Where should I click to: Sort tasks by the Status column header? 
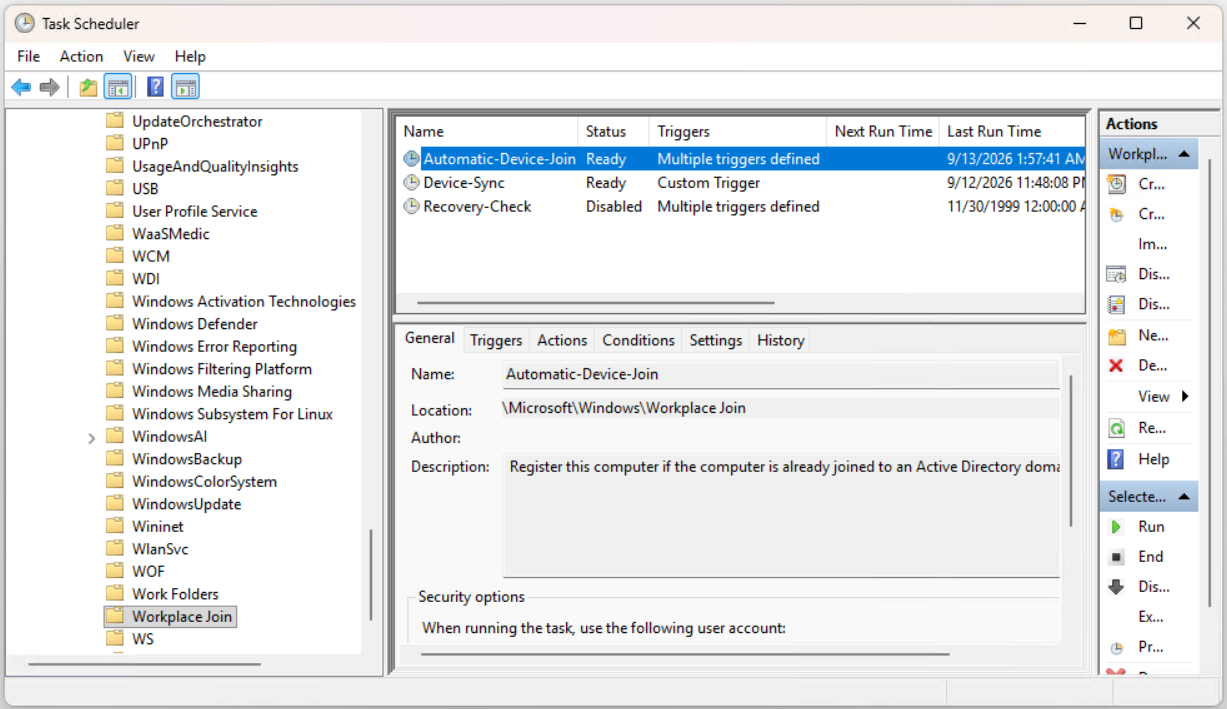click(613, 131)
